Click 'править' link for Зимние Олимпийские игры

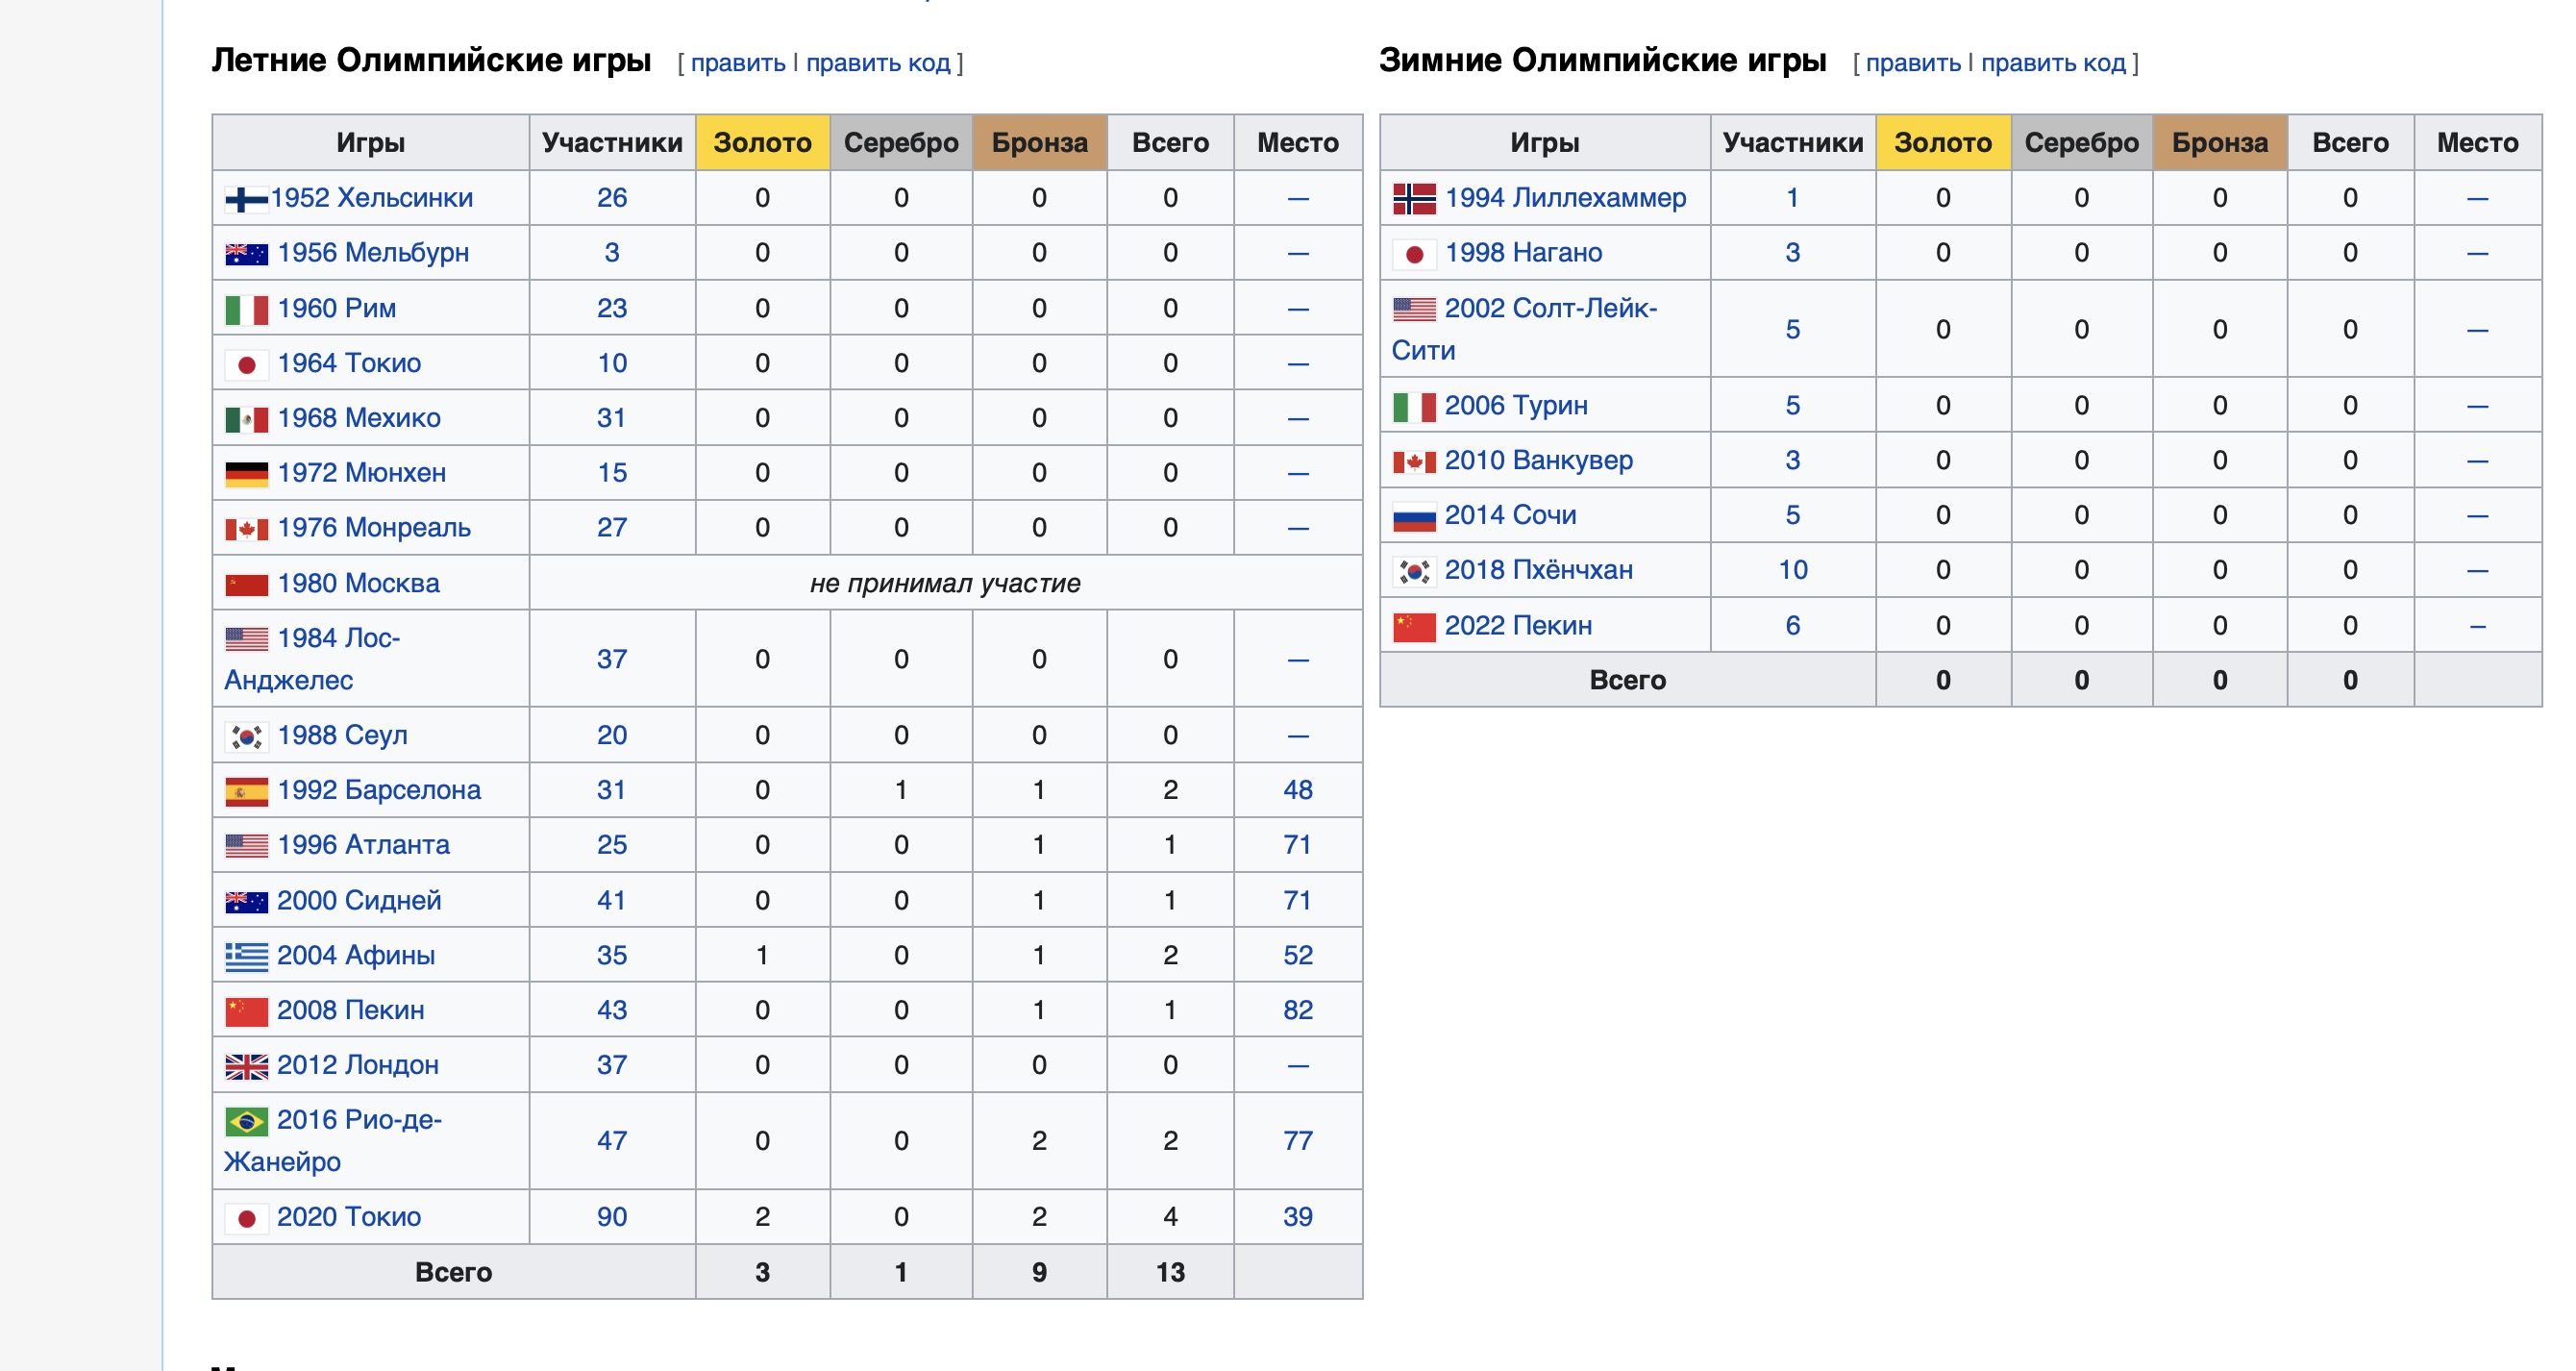[1913, 63]
